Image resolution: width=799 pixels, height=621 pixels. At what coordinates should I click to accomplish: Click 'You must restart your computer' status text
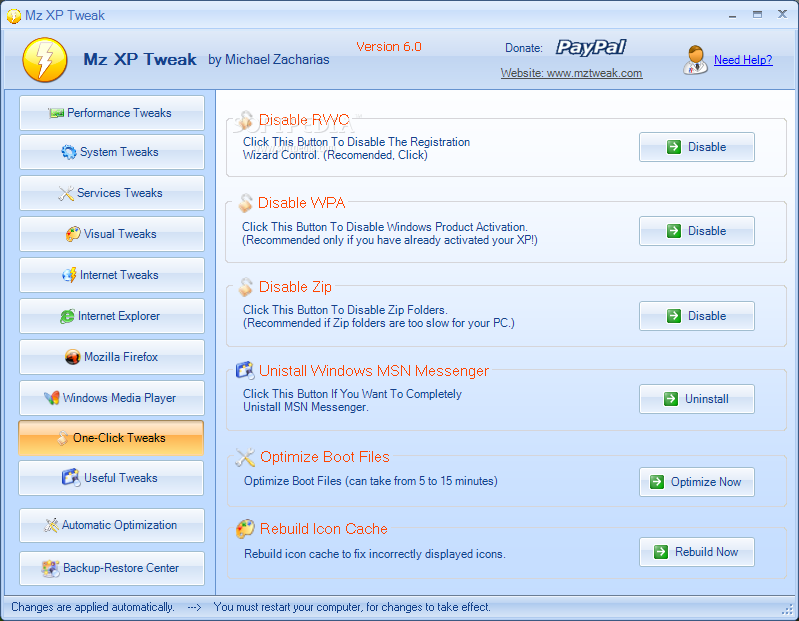pos(352,607)
